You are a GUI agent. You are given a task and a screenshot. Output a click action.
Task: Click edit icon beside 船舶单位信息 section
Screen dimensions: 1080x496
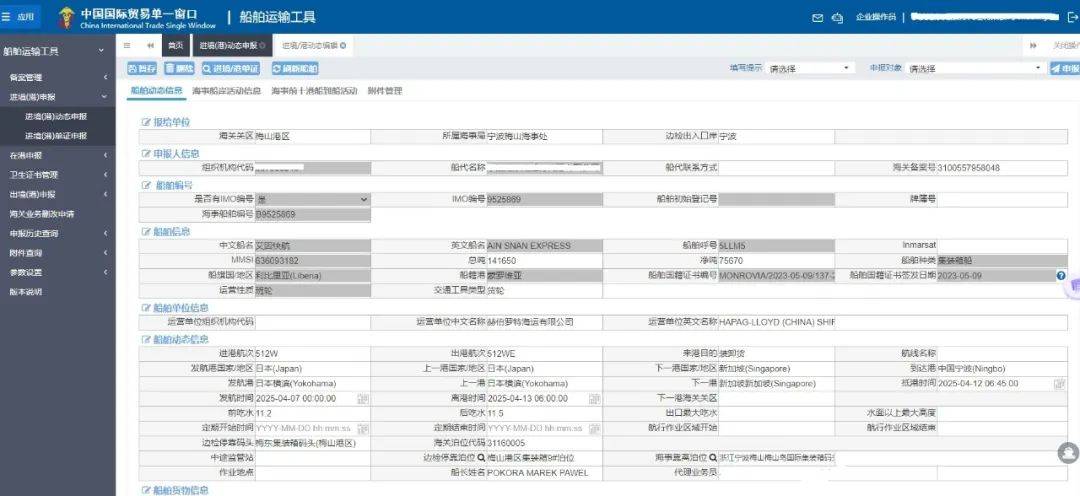click(146, 308)
